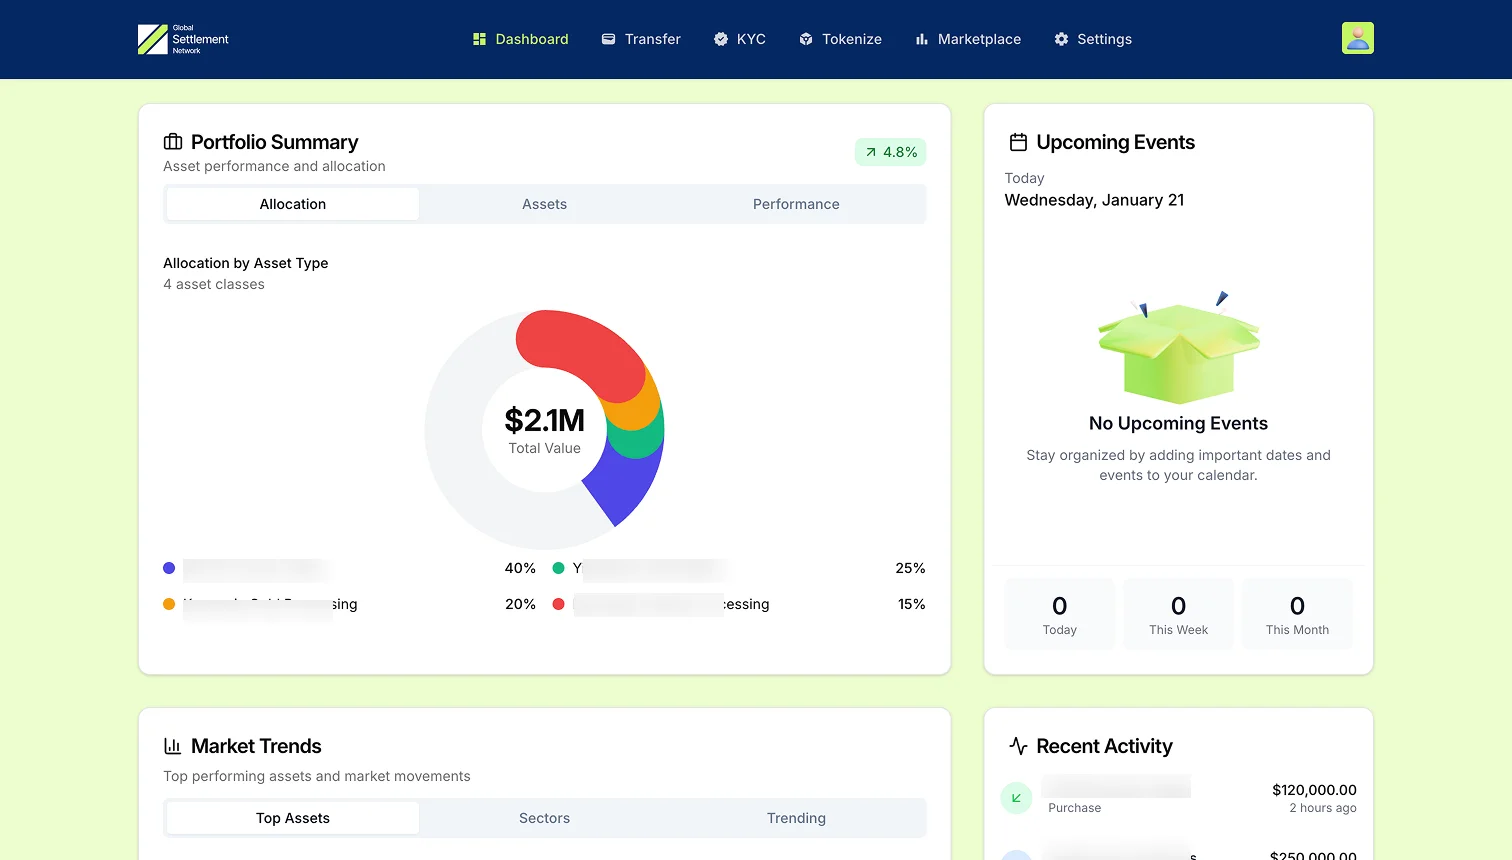Click the 15% allocation value
Image resolution: width=1512 pixels, height=860 pixels.
(x=911, y=604)
